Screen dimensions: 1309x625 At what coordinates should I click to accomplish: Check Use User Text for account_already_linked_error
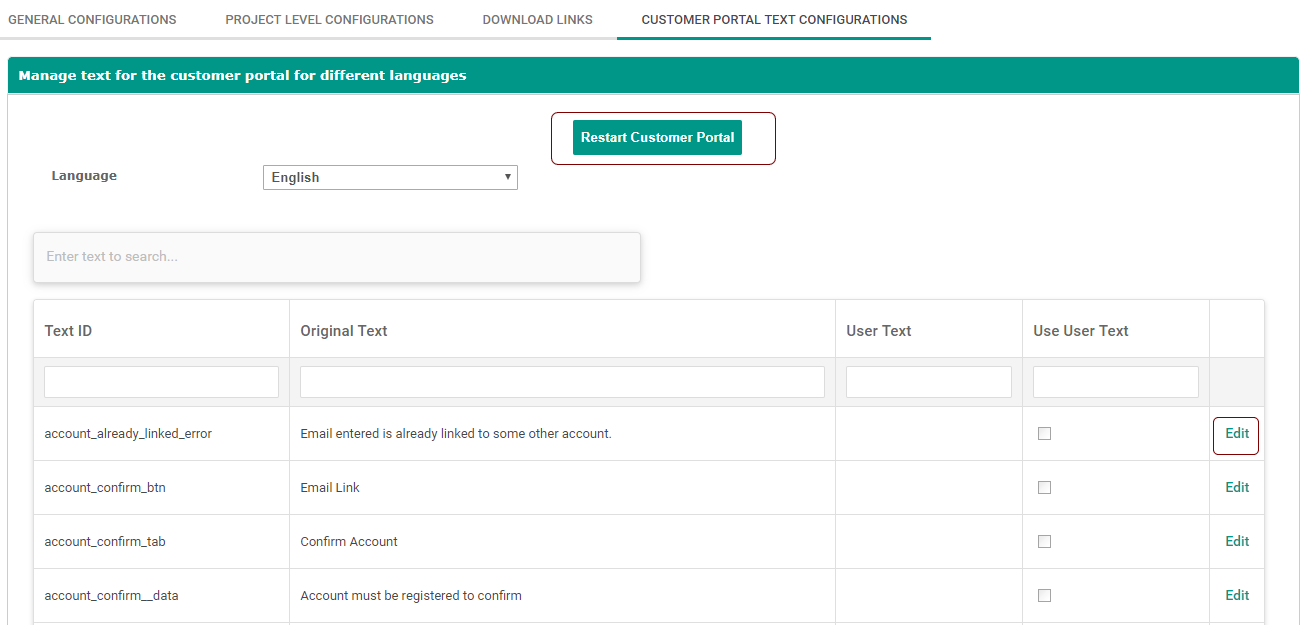click(x=1044, y=434)
